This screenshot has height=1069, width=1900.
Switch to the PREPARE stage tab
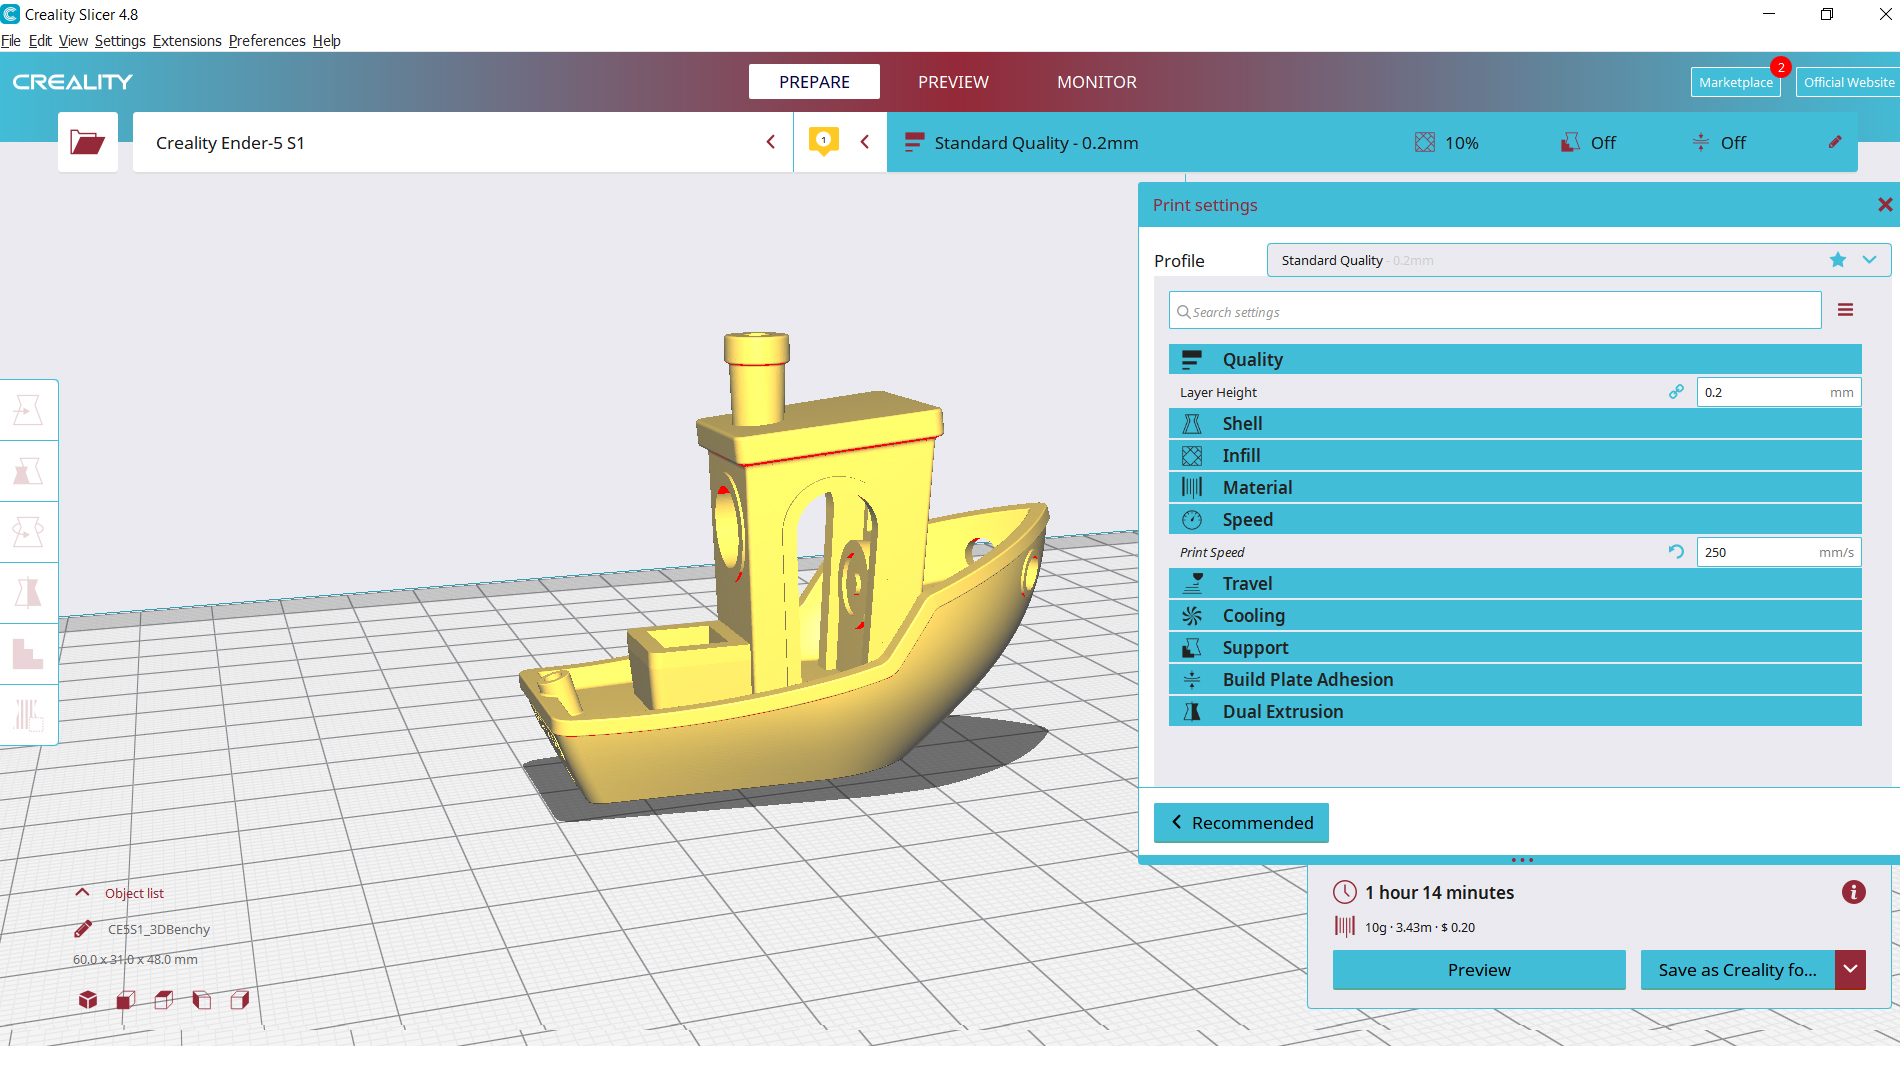(814, 82)
